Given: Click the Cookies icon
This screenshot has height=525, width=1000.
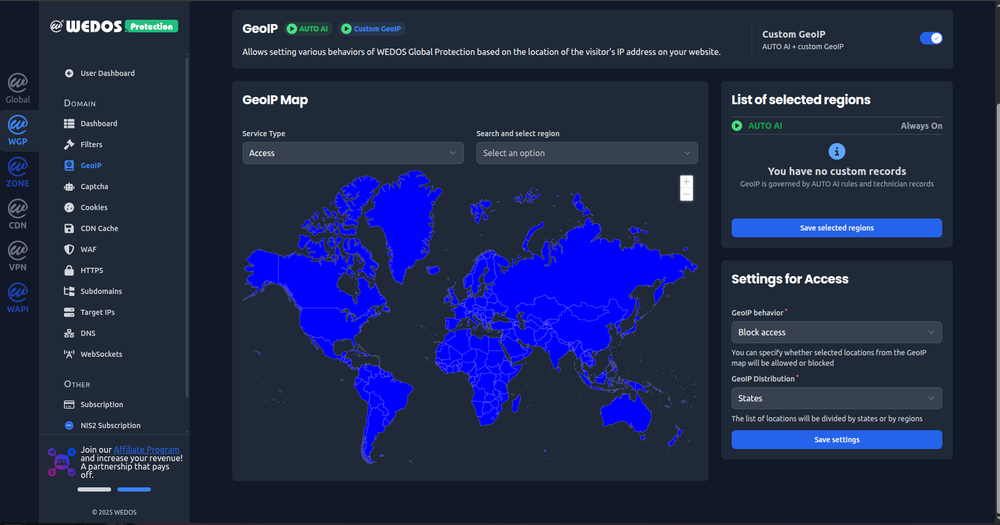Looking at the screenshot, I should pos(69,207).
